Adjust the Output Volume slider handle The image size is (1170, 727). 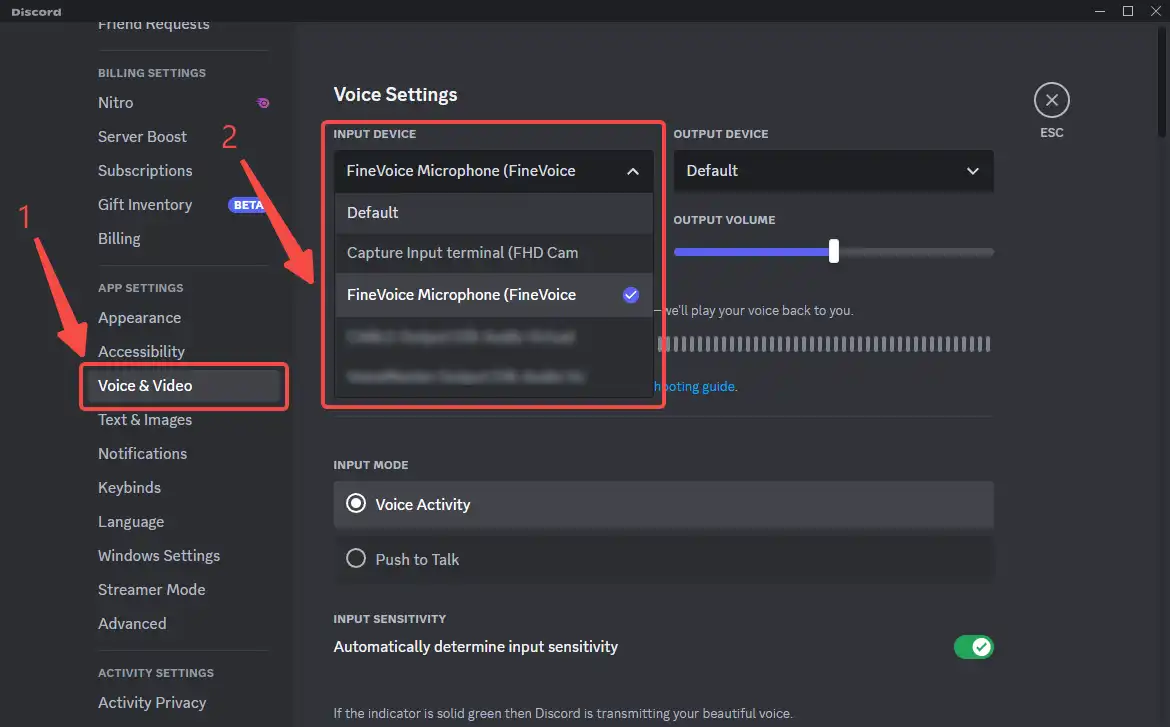coord(833,252)
